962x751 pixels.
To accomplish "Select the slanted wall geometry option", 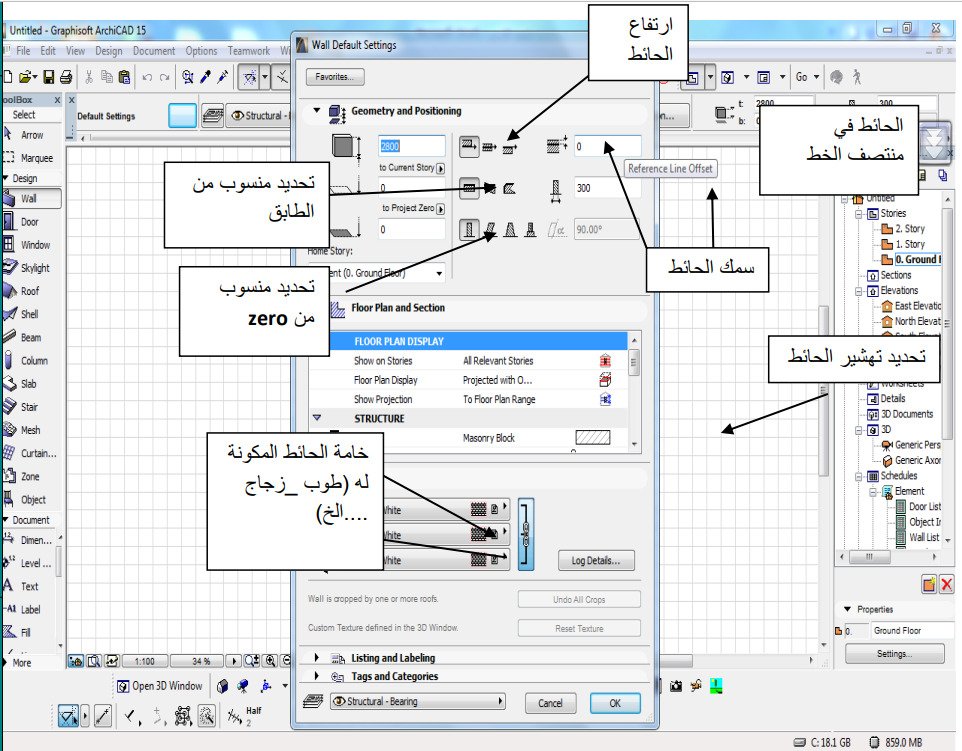I will tap(490, 230).
